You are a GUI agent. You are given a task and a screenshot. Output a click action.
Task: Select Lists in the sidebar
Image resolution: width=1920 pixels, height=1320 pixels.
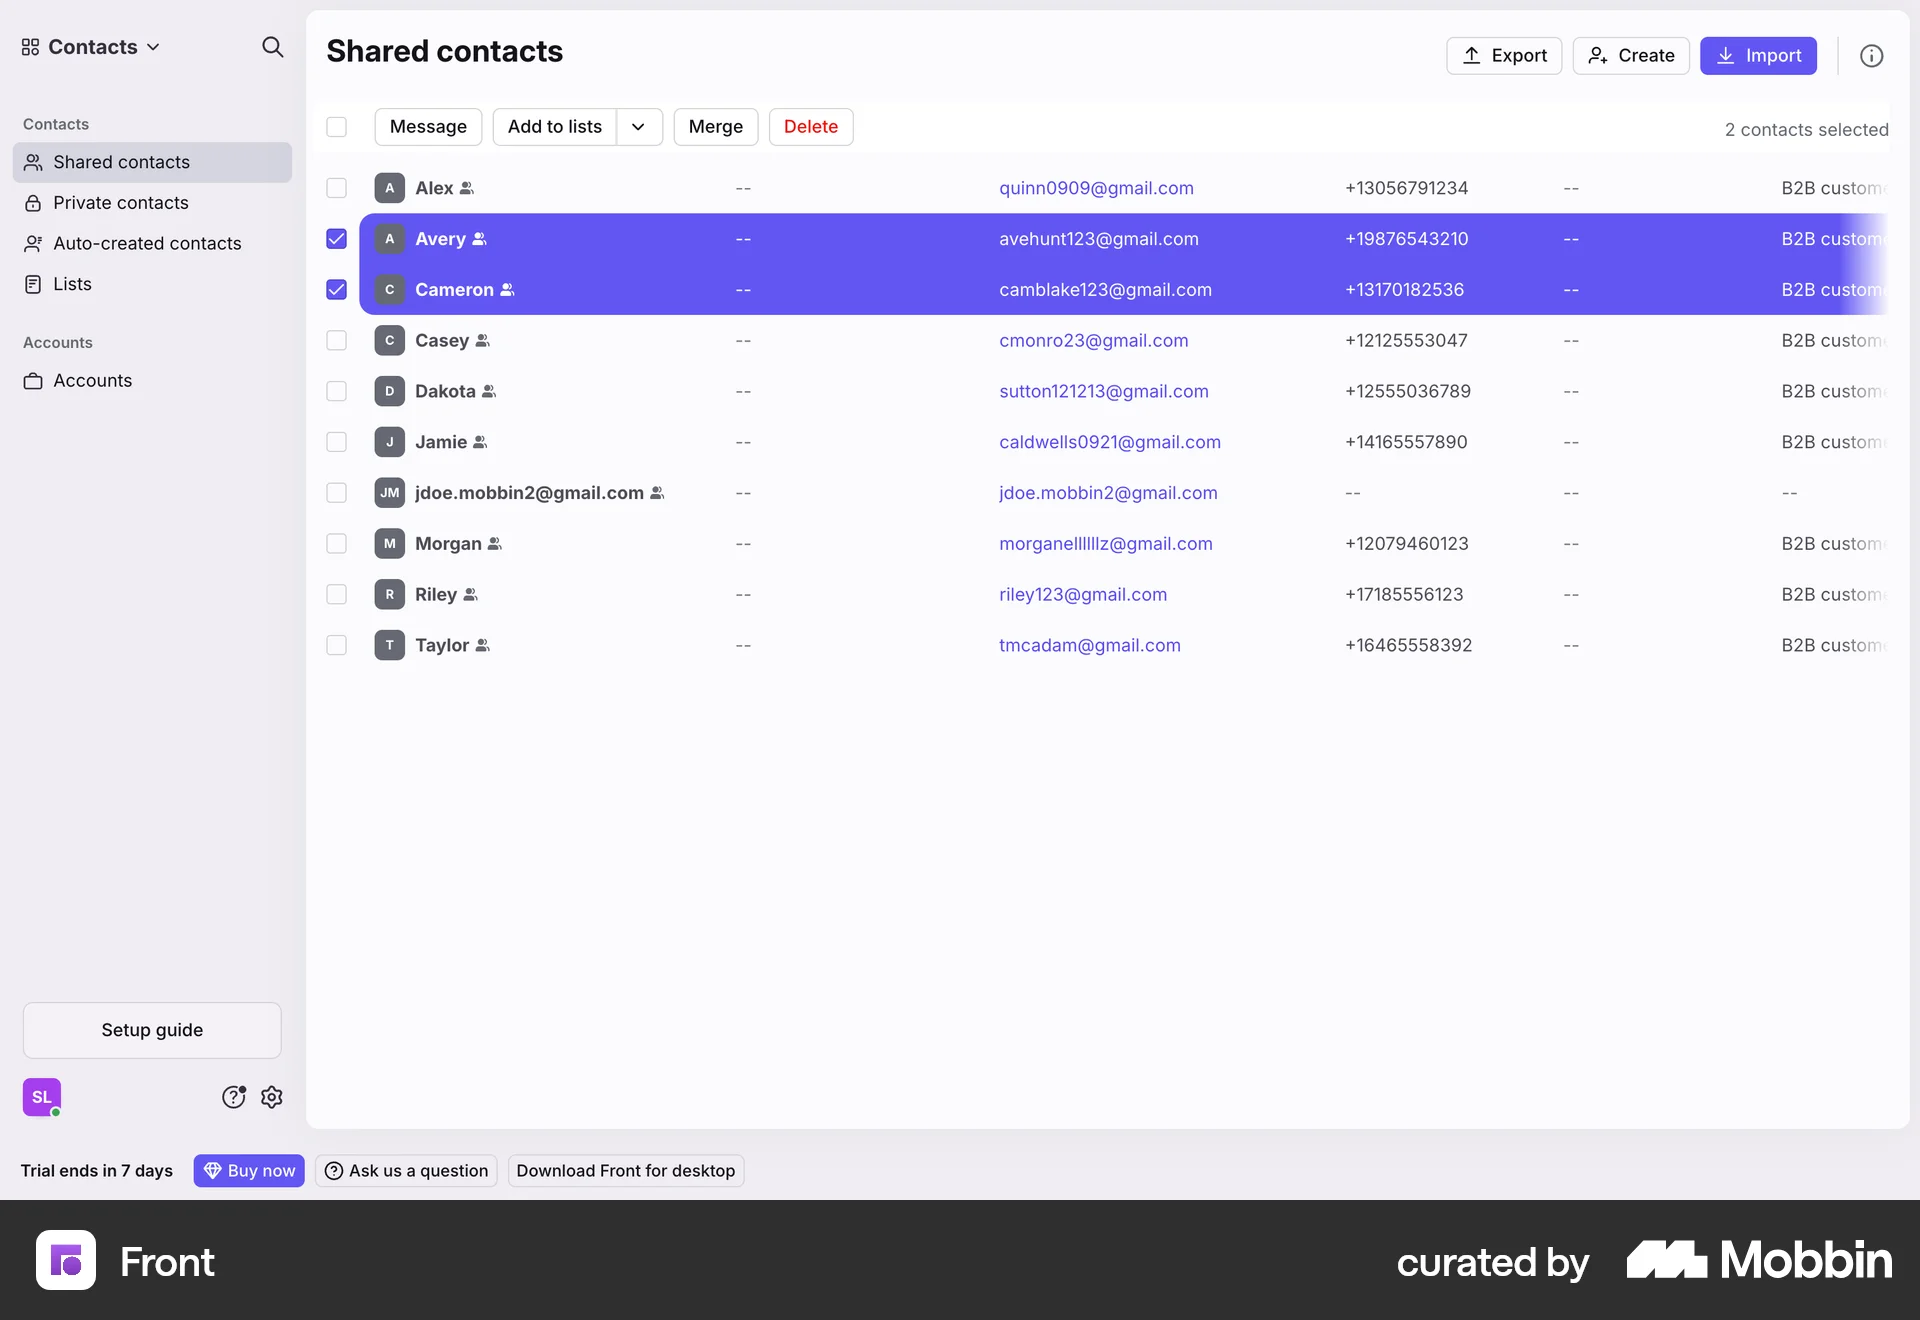[71, 283]
